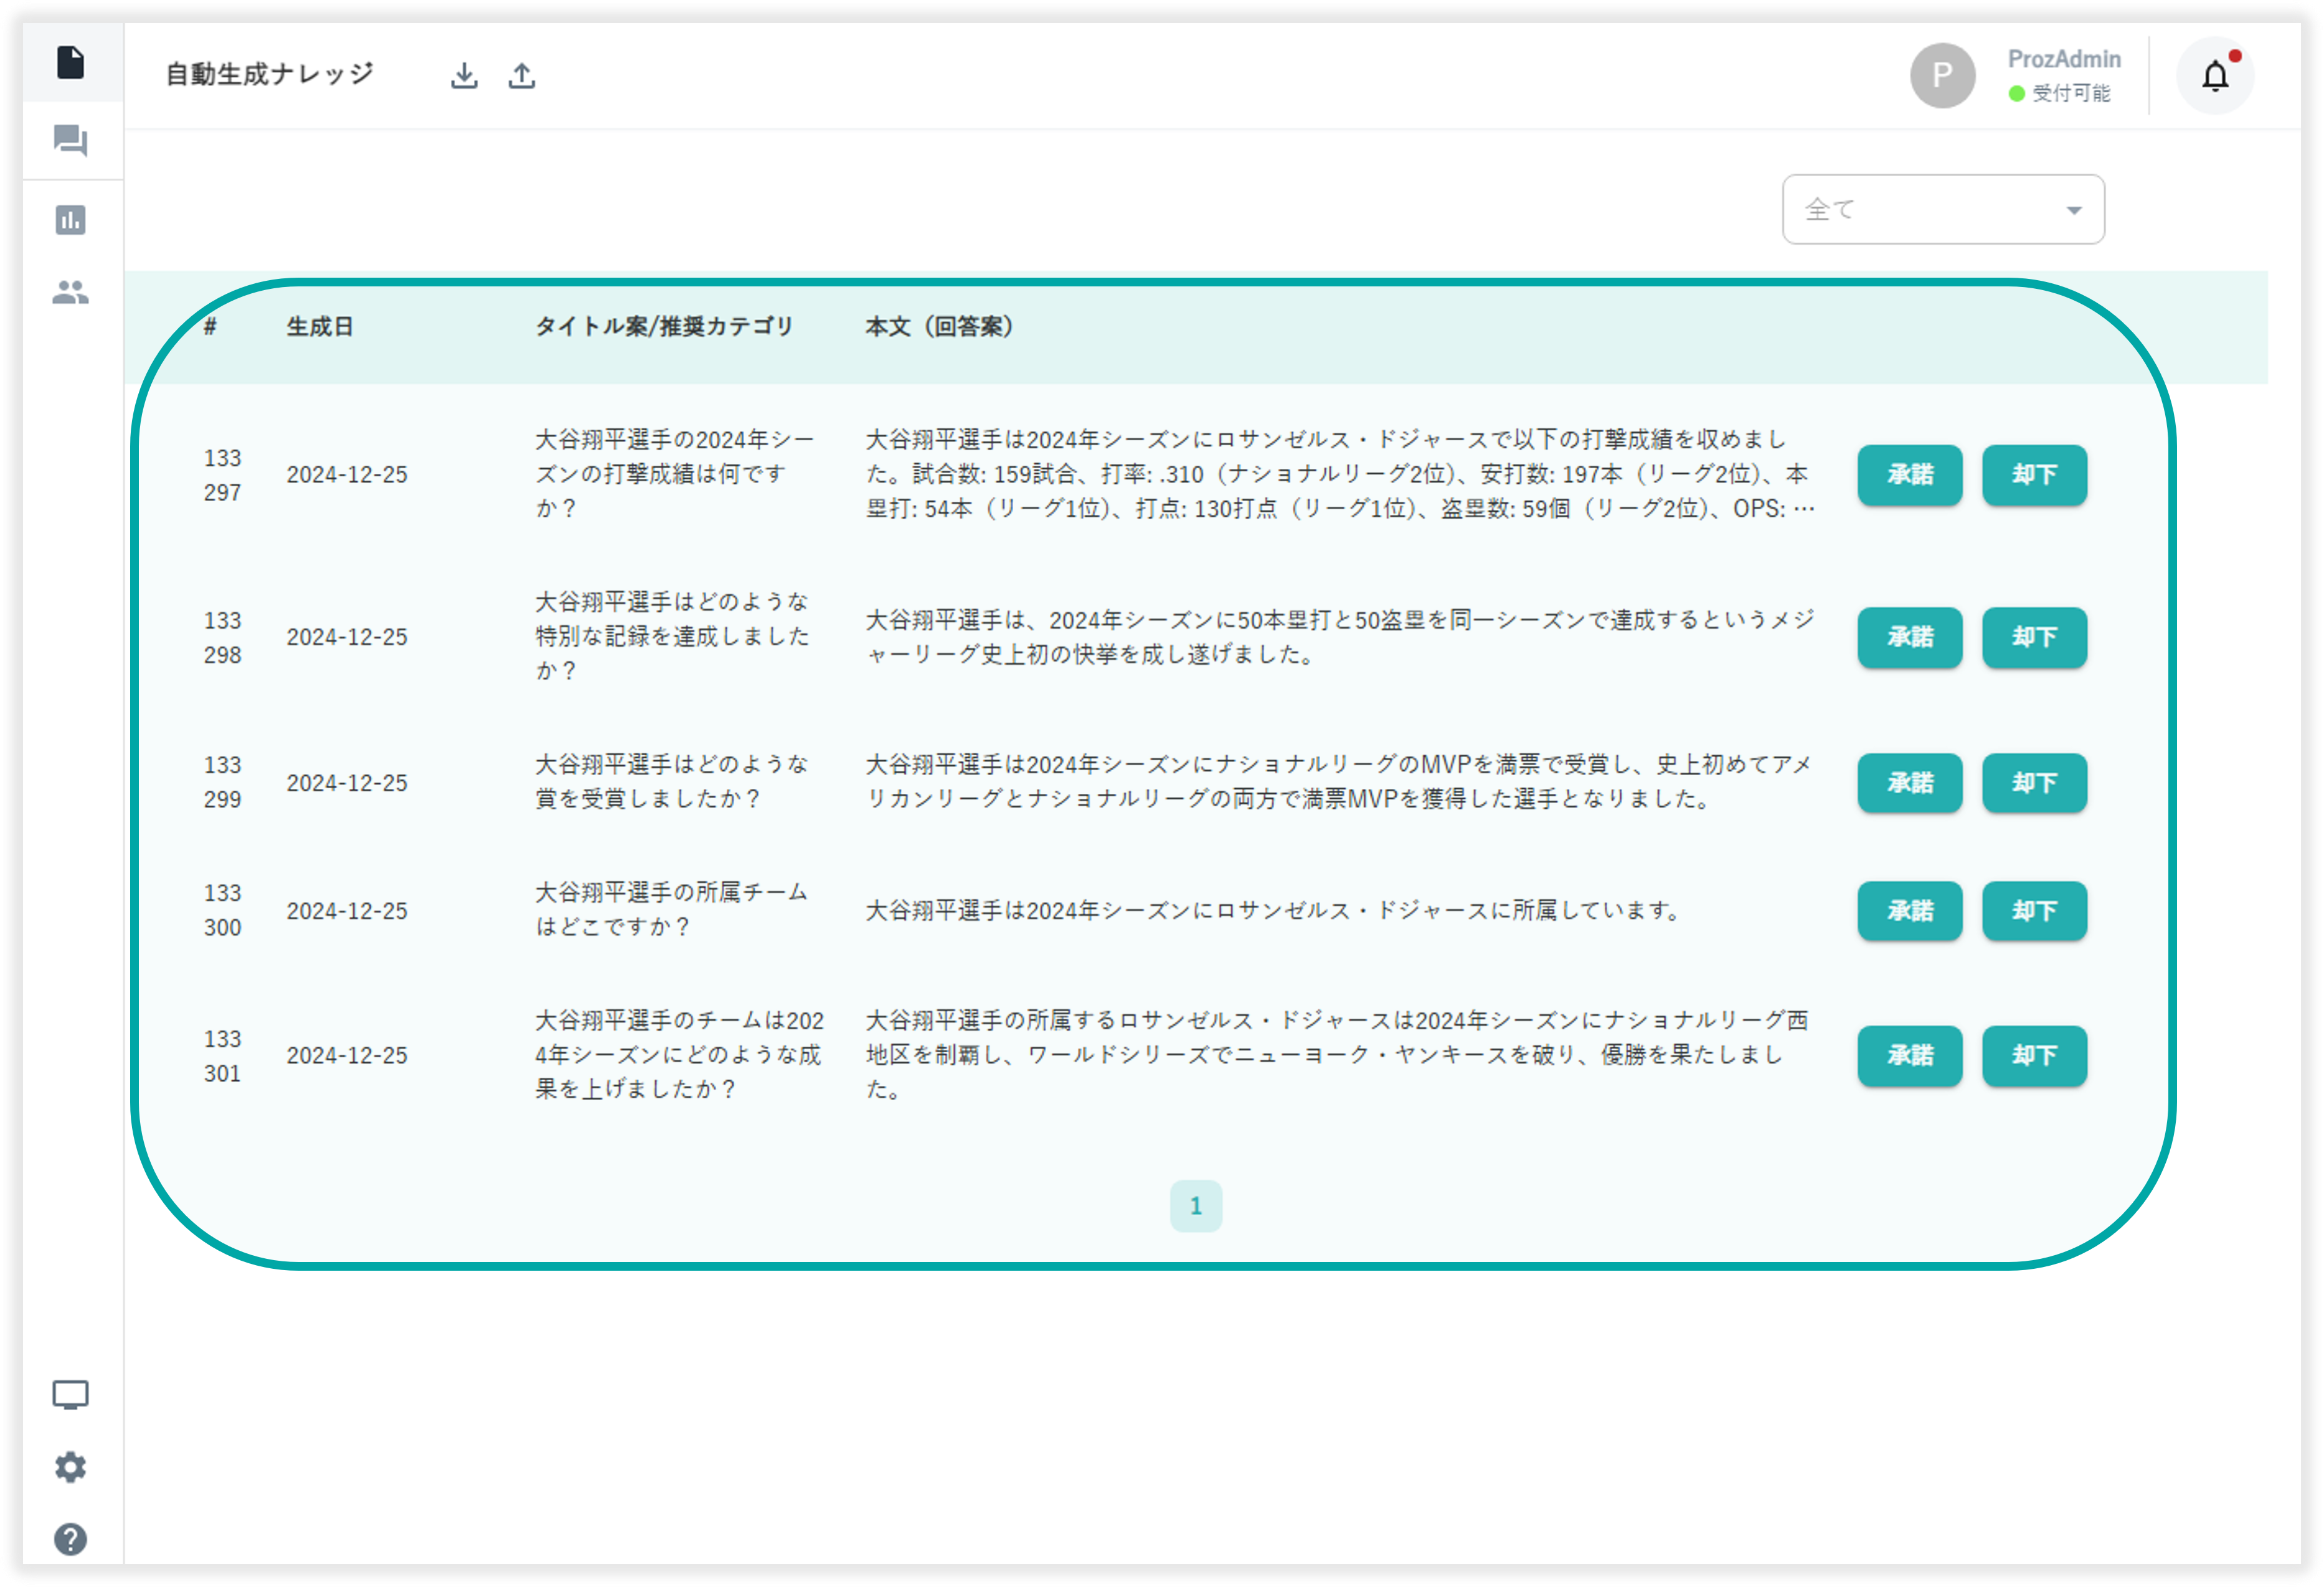Click the download icon next to title
The image size is (2324, 1587).
click(x=464, y=75)
